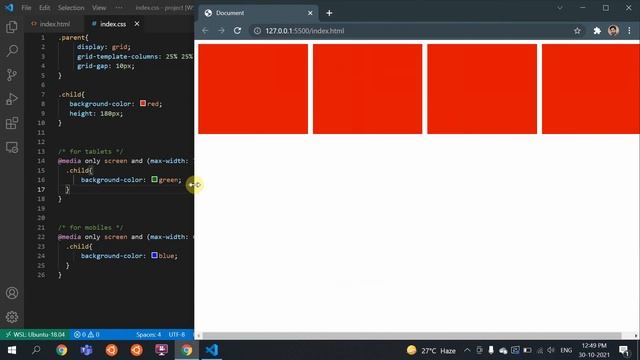Open the Source Control view
This screenshot has height=360, width=640.
[x=12, y=75]
